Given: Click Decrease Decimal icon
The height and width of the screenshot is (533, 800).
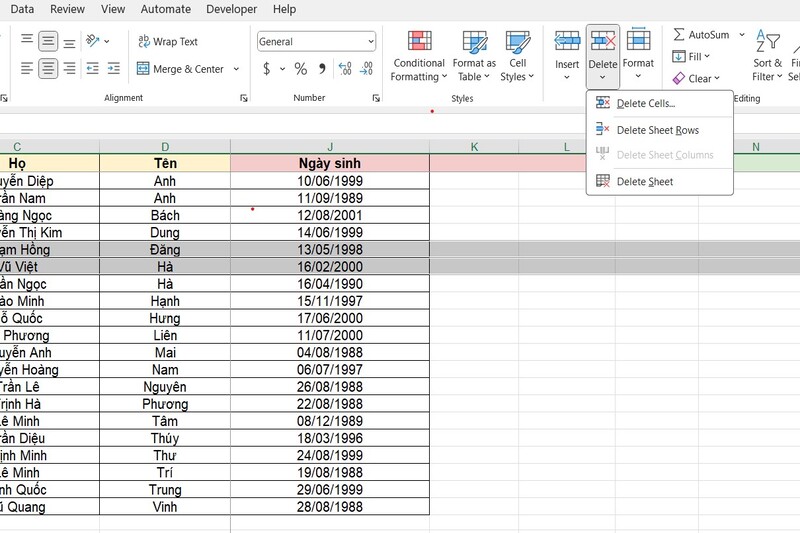Looking at the screenshot, I should (366, 68).
